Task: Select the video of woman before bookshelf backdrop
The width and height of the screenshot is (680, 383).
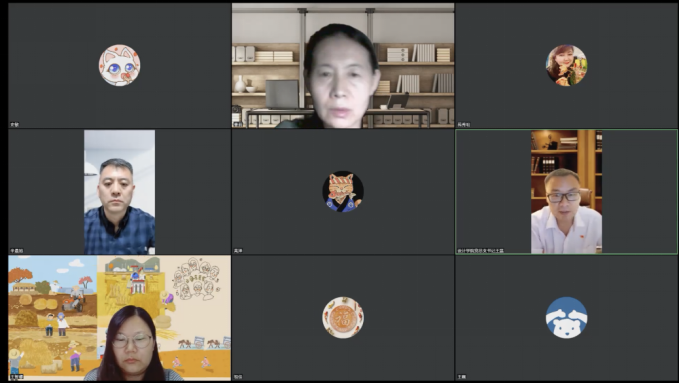Action: 343,65
